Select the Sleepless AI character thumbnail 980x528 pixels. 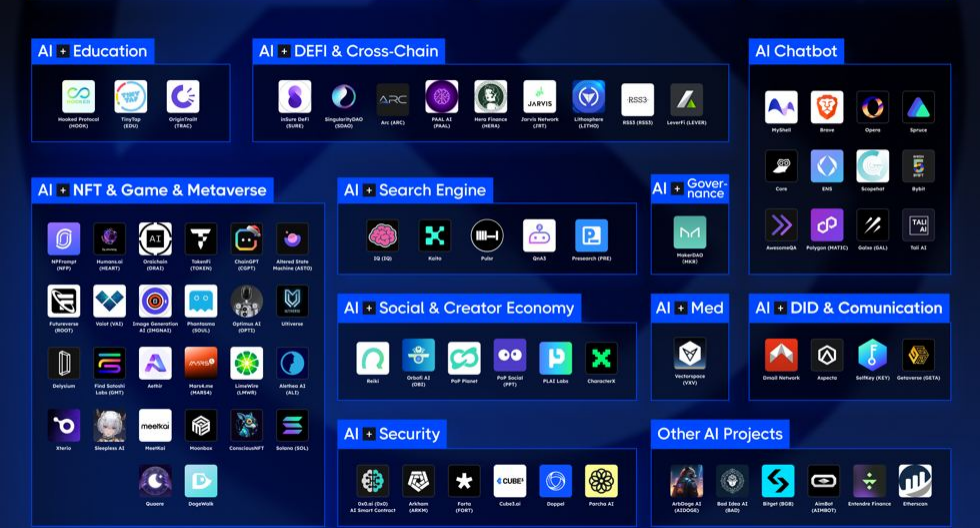tap(109, 425)
